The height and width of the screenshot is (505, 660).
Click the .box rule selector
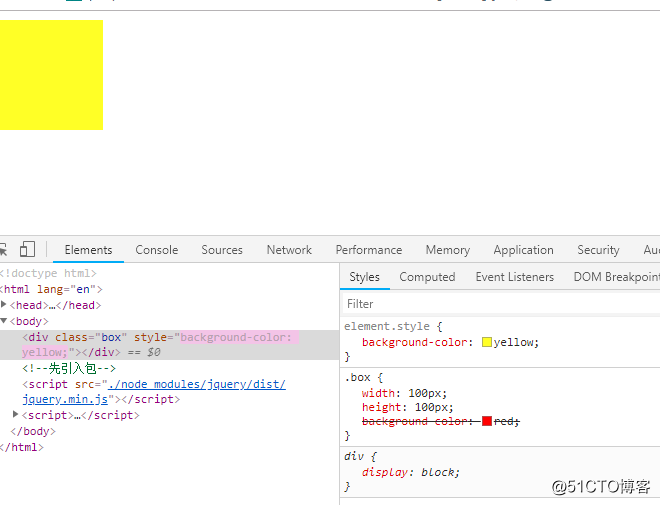tap(357, 377)
